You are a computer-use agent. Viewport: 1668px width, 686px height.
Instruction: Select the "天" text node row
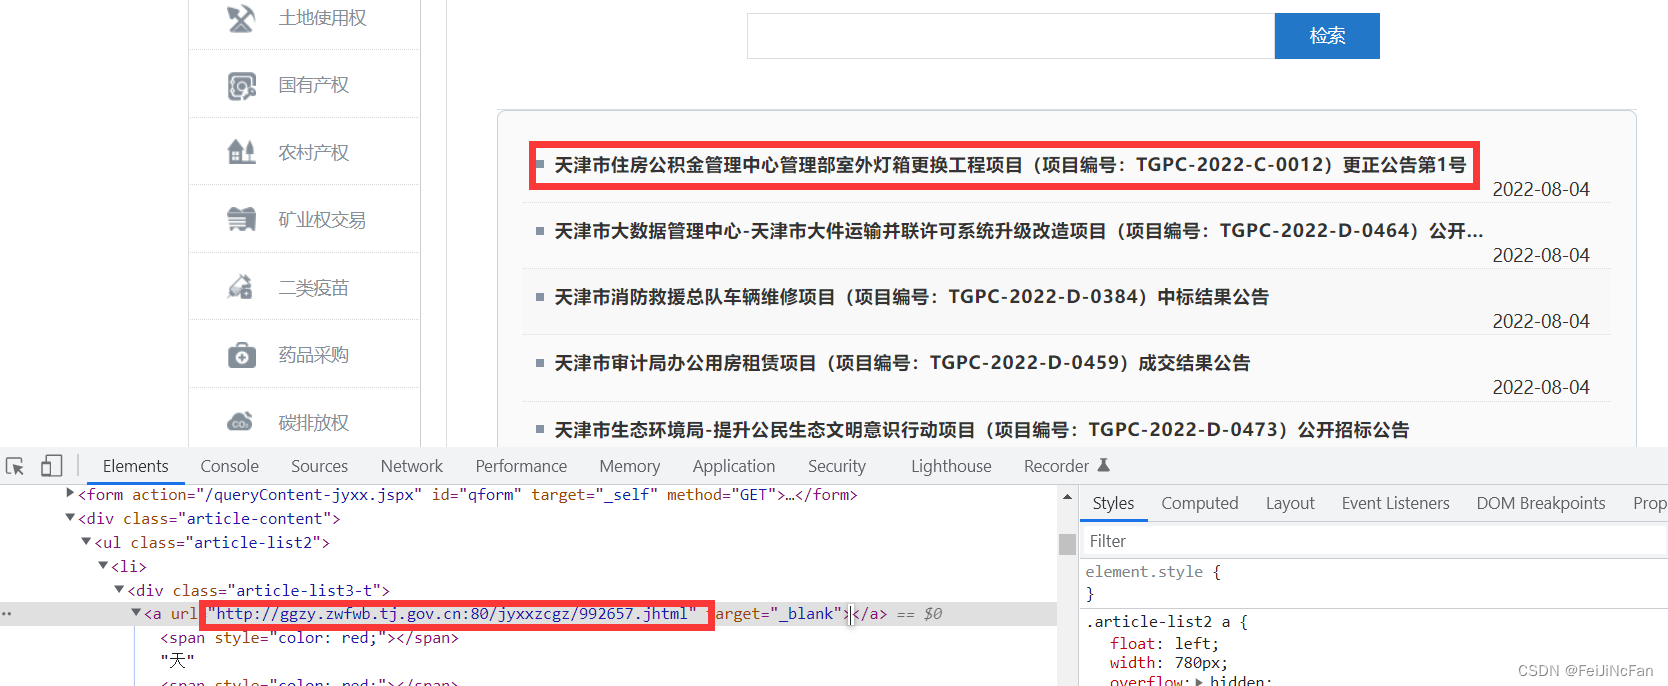click(177, 661)
